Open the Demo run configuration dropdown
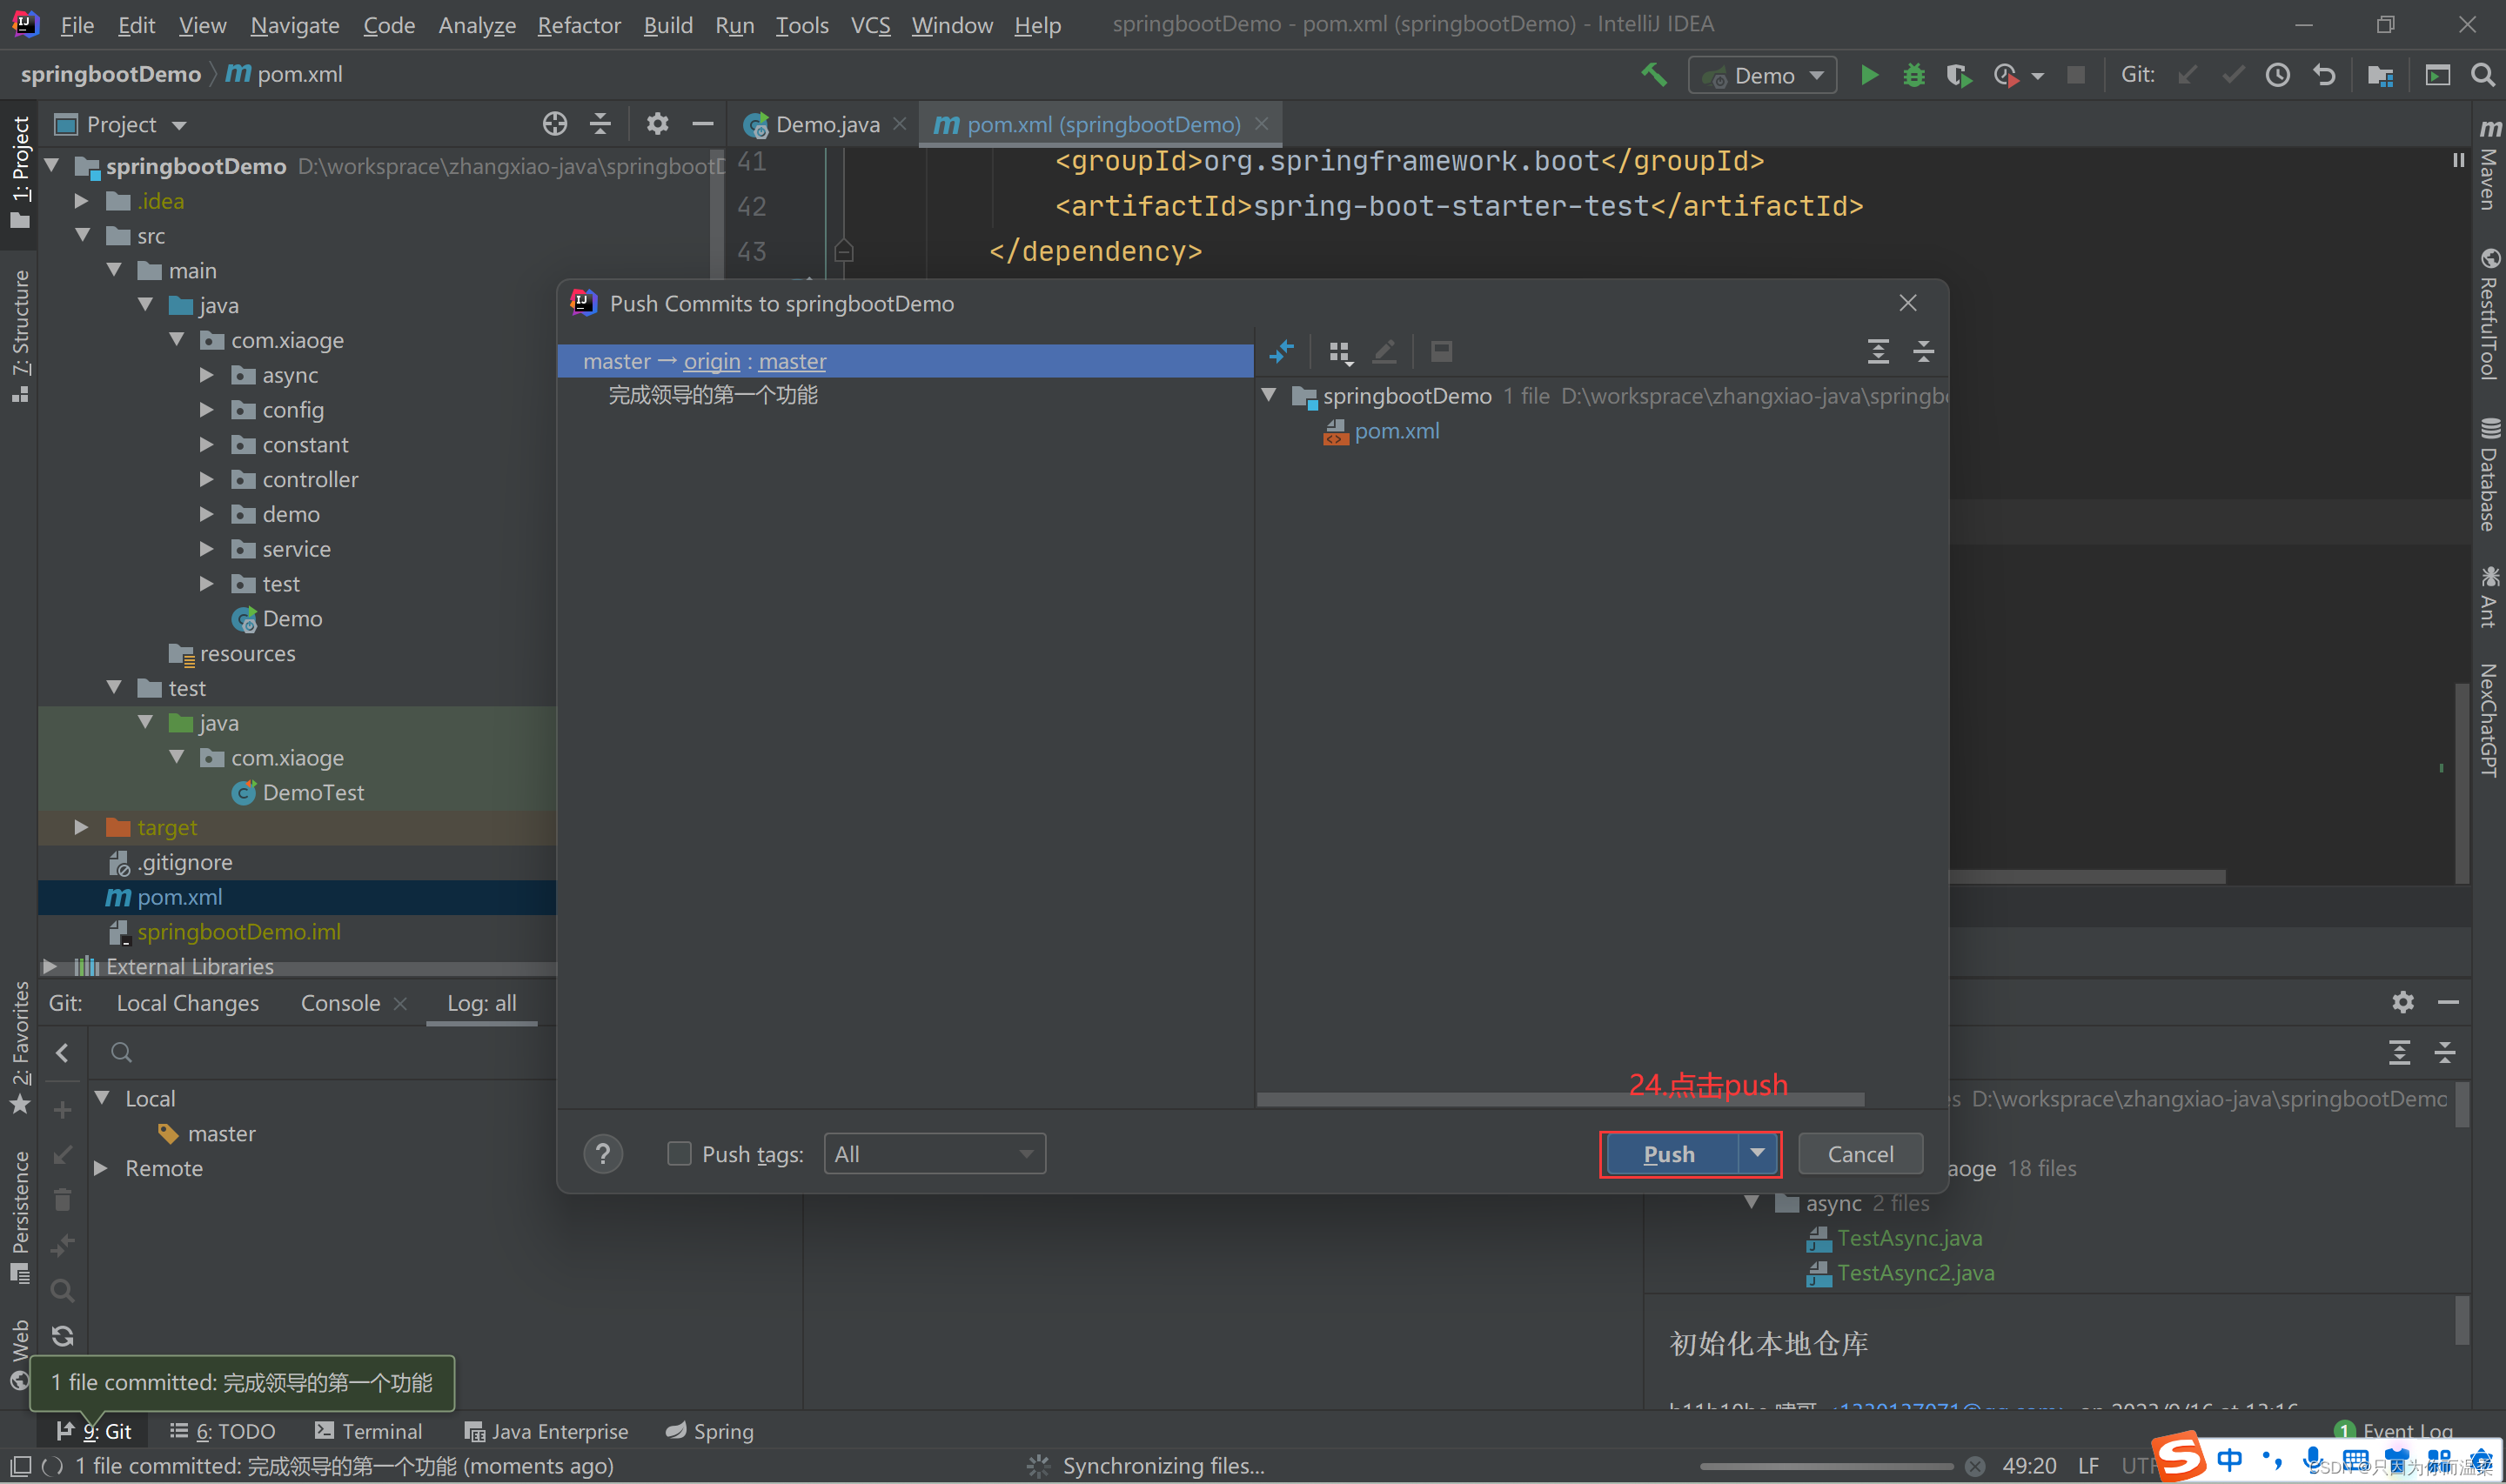The height and width of the screenshot is (1484, 2506). [x=1763, y=76]
